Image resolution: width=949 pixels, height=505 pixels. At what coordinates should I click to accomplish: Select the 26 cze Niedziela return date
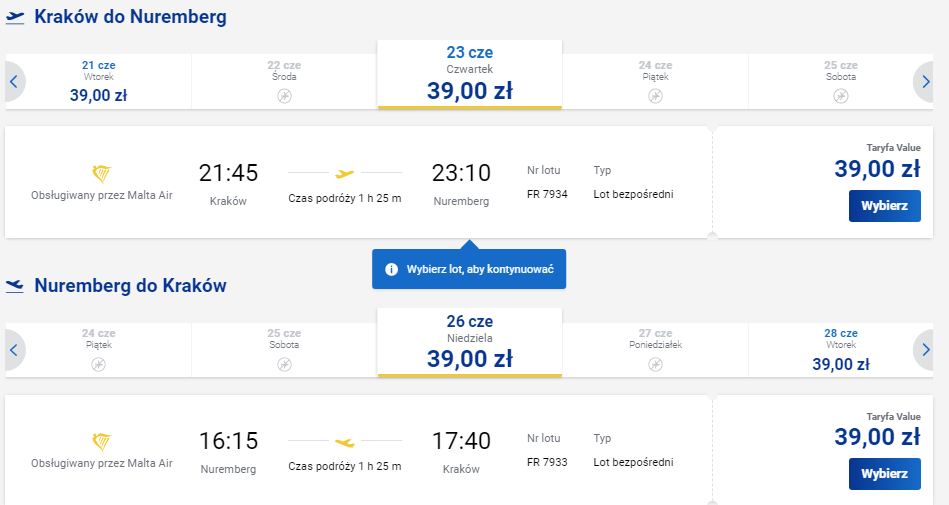click(470, 343)
